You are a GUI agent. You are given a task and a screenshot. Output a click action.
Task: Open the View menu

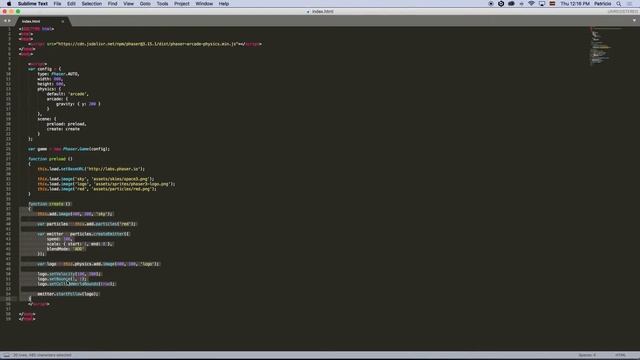coord(129,4)
